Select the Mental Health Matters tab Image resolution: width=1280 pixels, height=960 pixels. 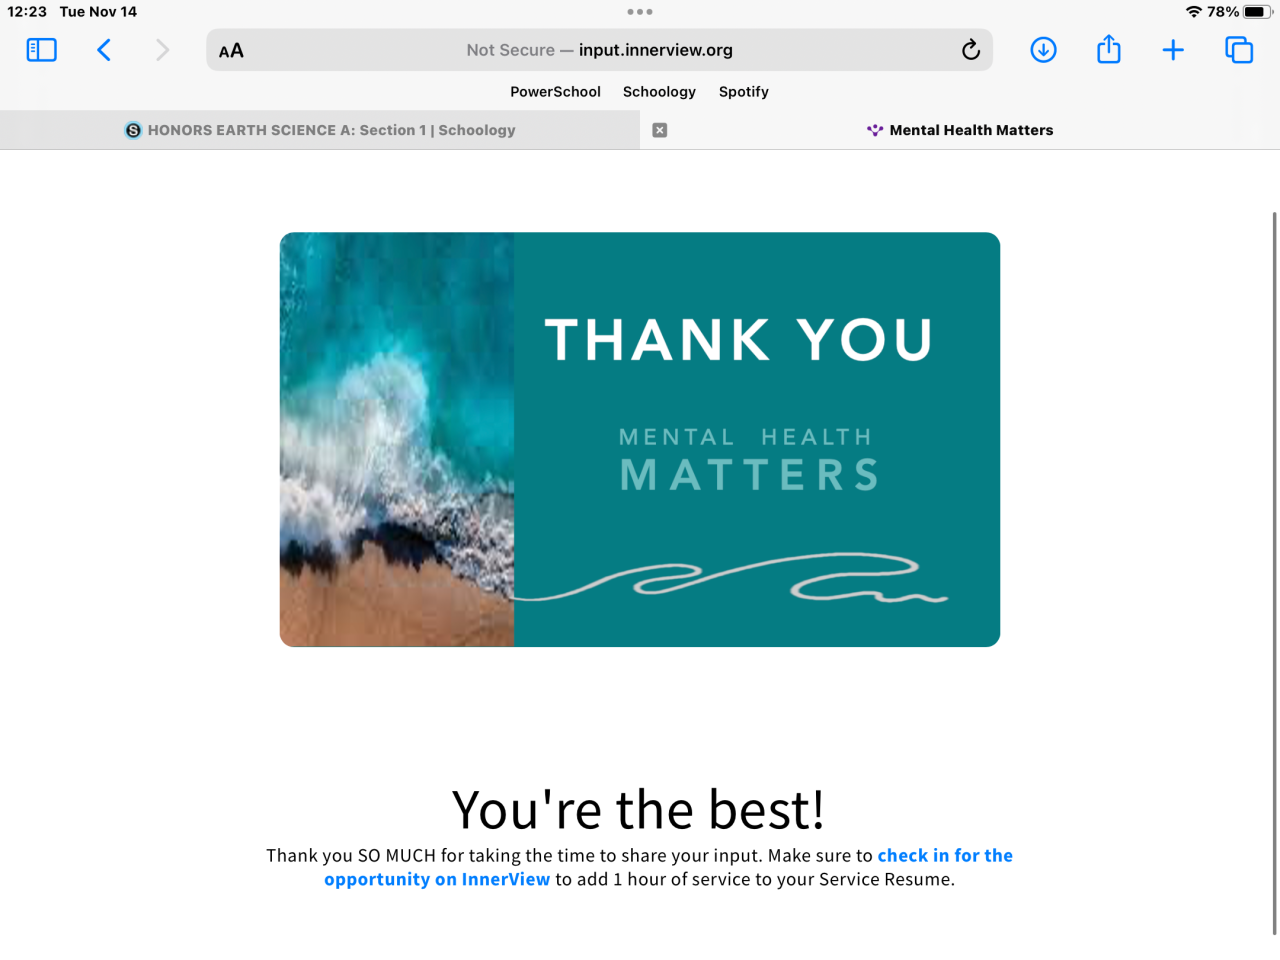(960, 130)
